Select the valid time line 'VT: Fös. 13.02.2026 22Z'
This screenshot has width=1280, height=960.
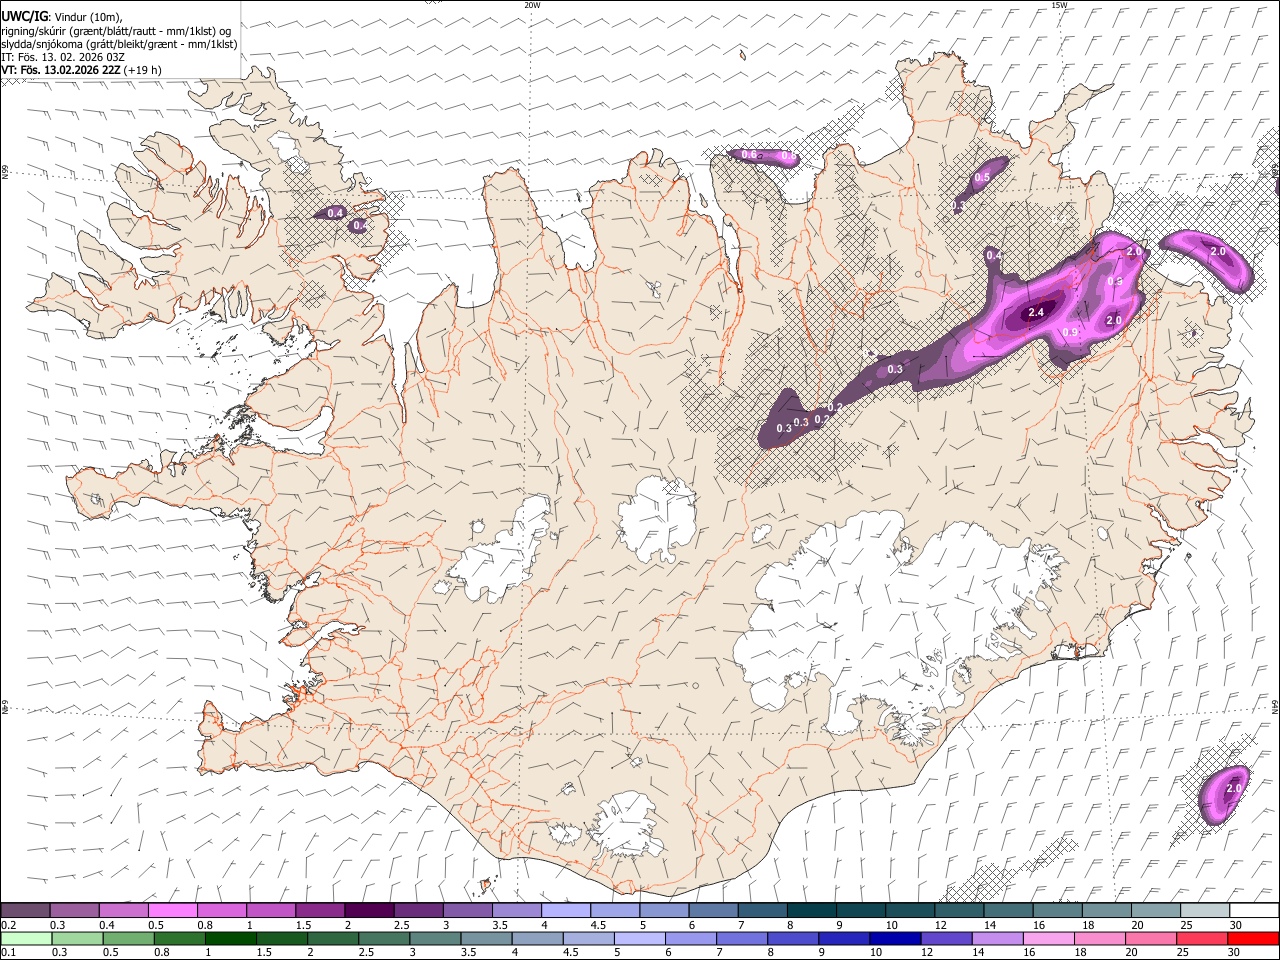click(62, 70)
